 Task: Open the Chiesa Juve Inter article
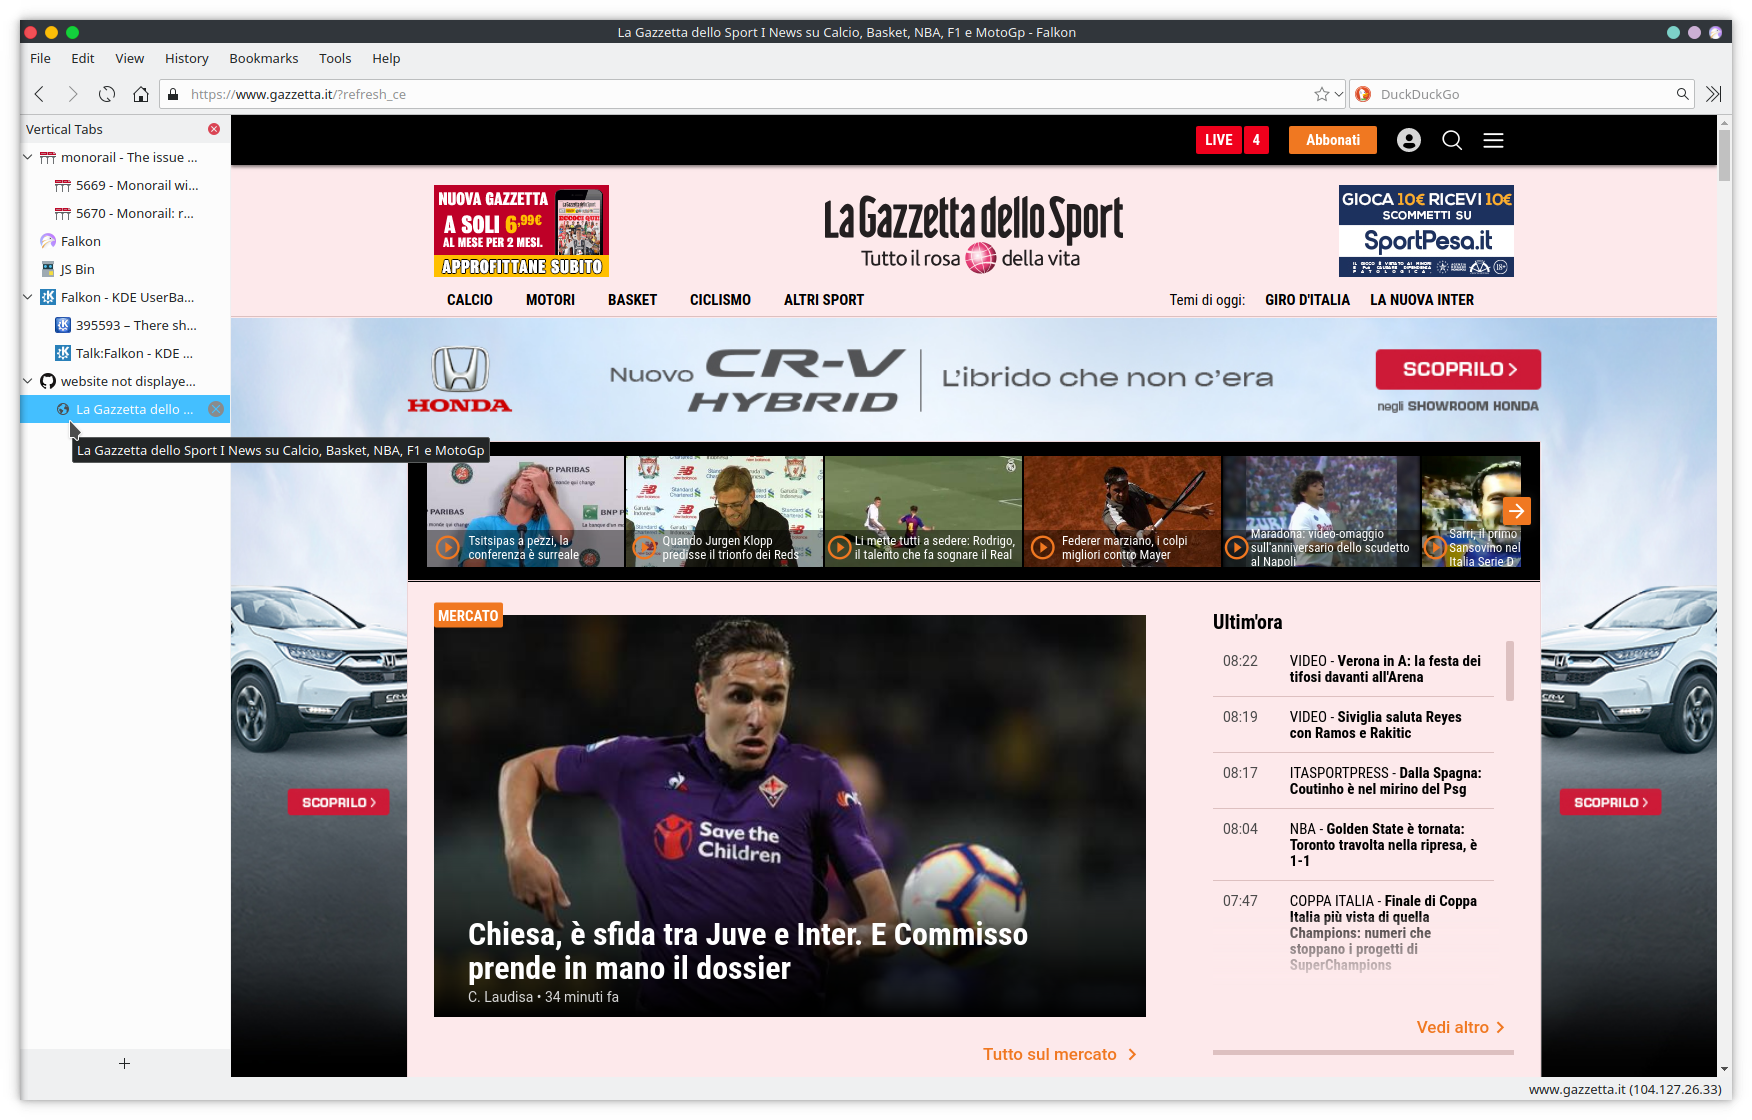point(790,816)
